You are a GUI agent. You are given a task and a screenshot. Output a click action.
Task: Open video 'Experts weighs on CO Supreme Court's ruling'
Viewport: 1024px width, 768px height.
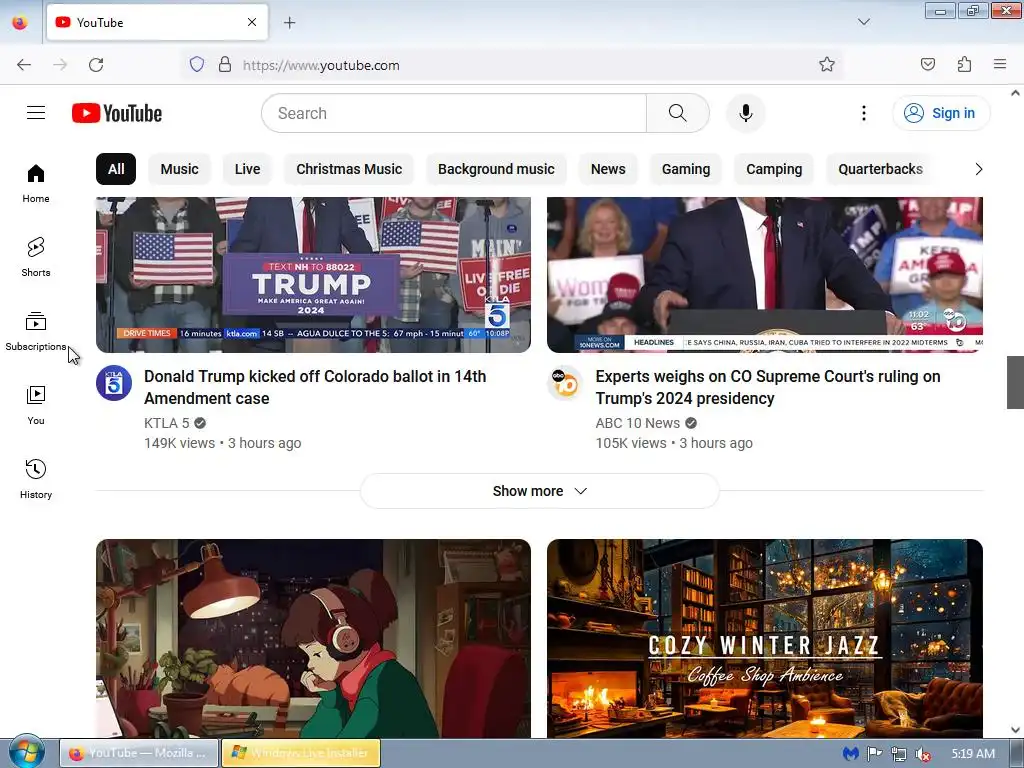[x=768, y=387]
